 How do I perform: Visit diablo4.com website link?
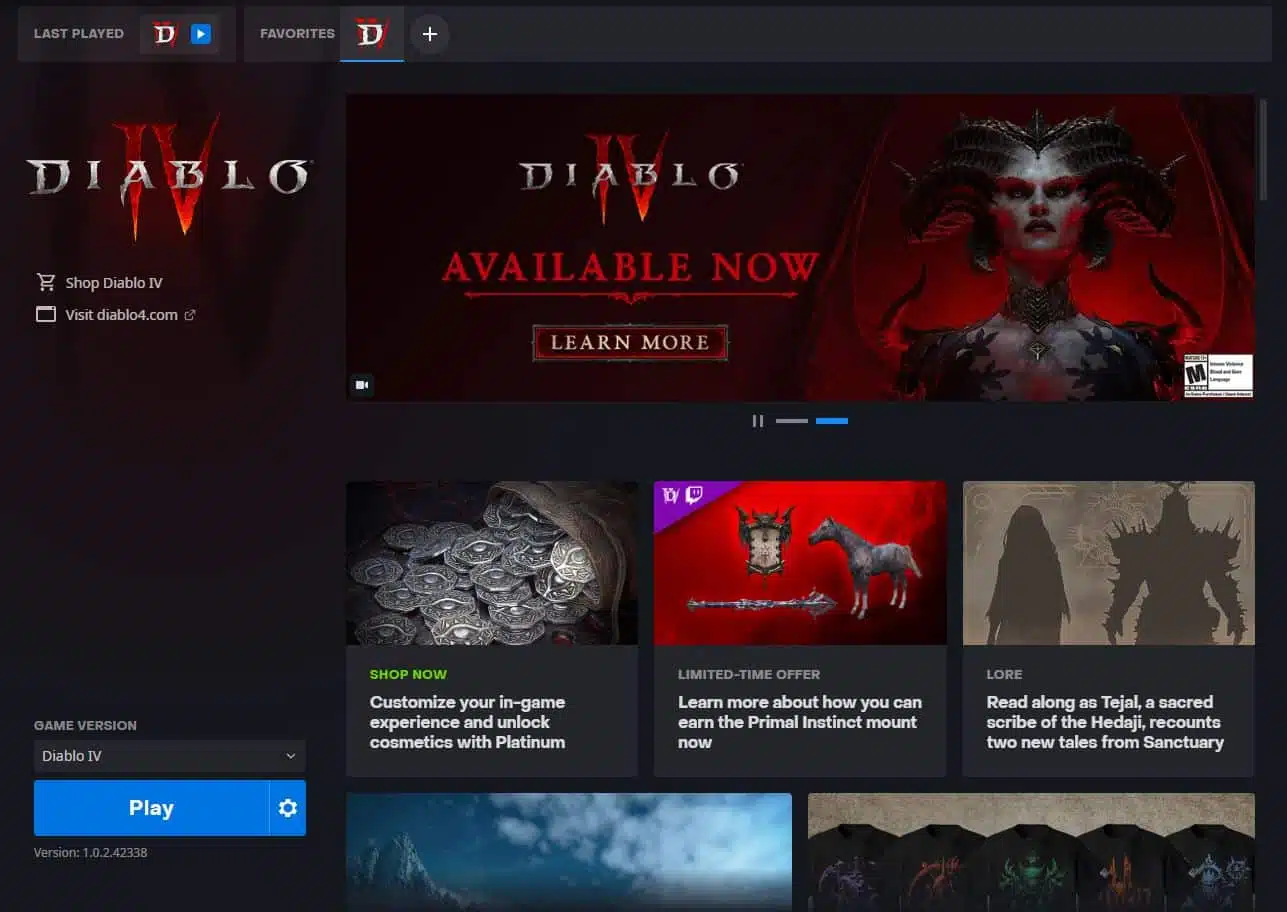point(121,315)
